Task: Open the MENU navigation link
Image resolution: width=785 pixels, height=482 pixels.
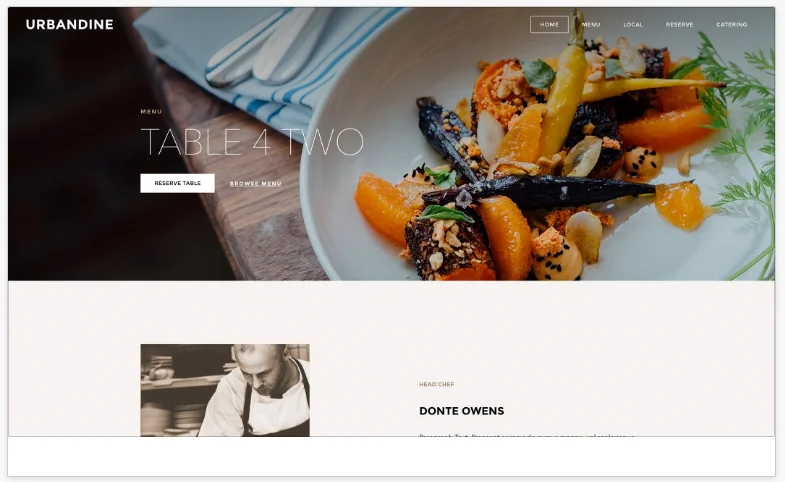Action: (591, 25)
